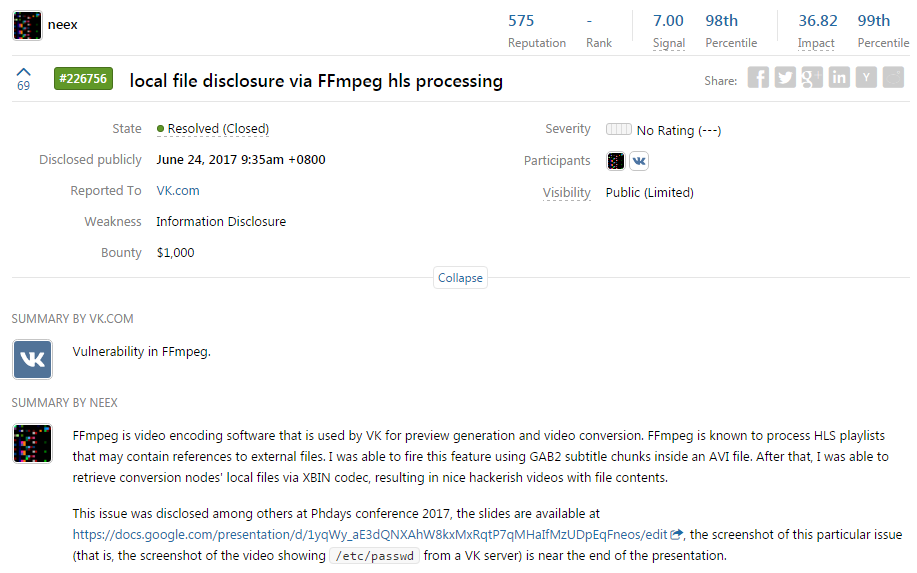The width and height of the screenshot is (917, 573).
Task: Click report ID badge #226756
Action: coord(83,79)
